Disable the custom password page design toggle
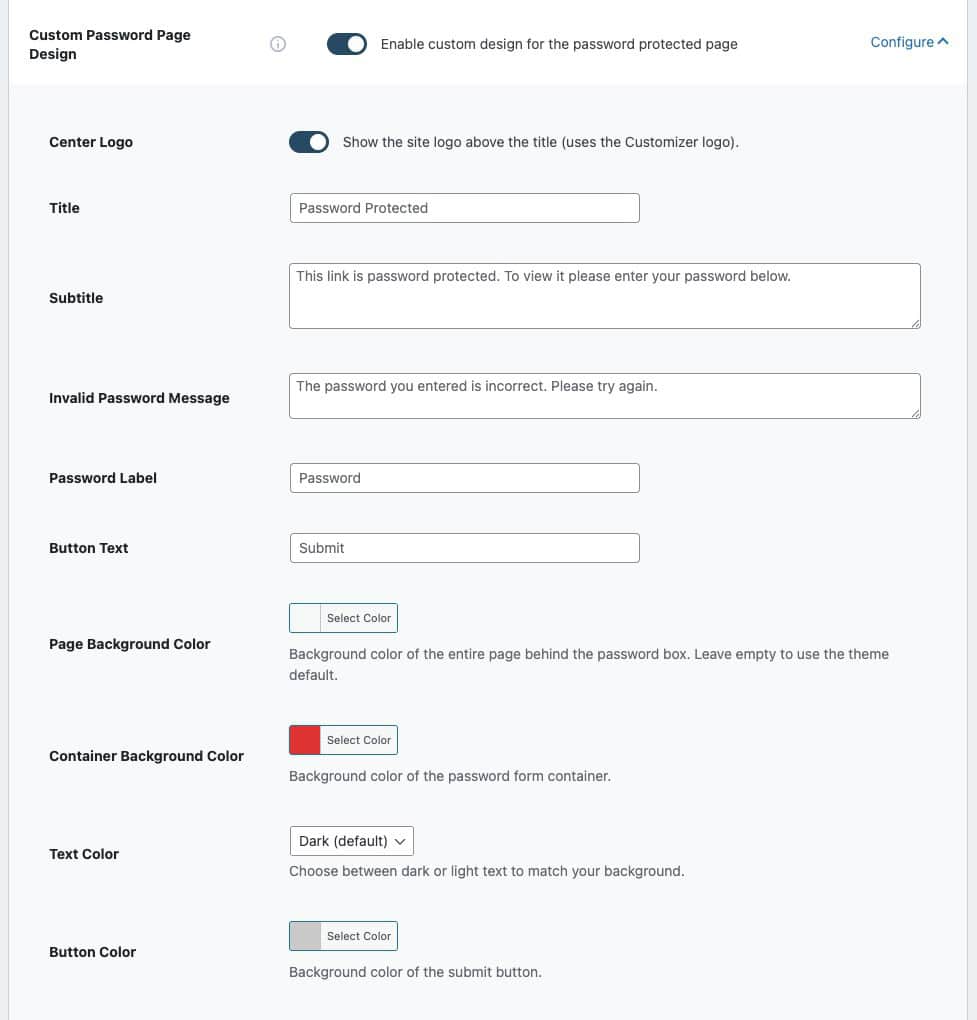This screenshot has height=1020, width=977. [x=347, y=44]
